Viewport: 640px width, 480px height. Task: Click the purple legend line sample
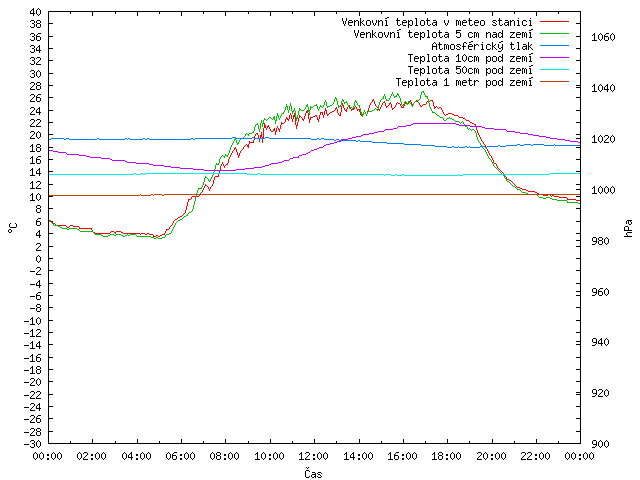554,58
